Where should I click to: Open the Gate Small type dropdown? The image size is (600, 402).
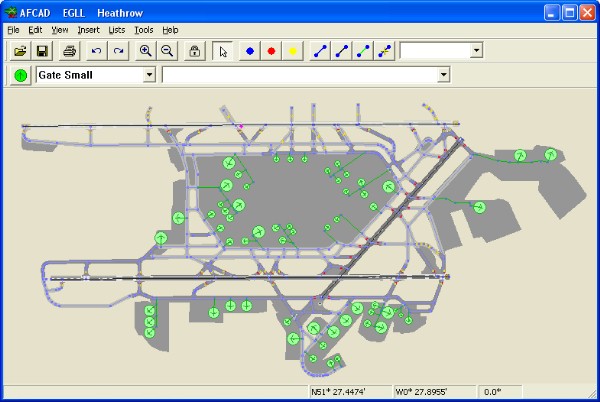click(150, 75)
